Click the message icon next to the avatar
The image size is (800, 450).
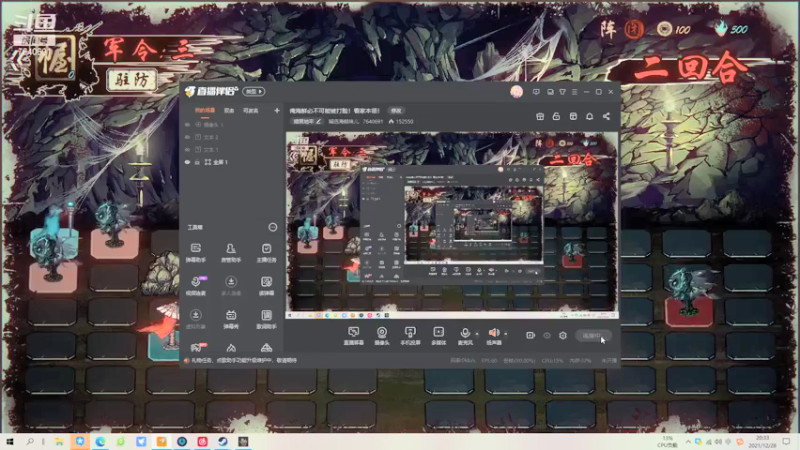pos(536,92)
